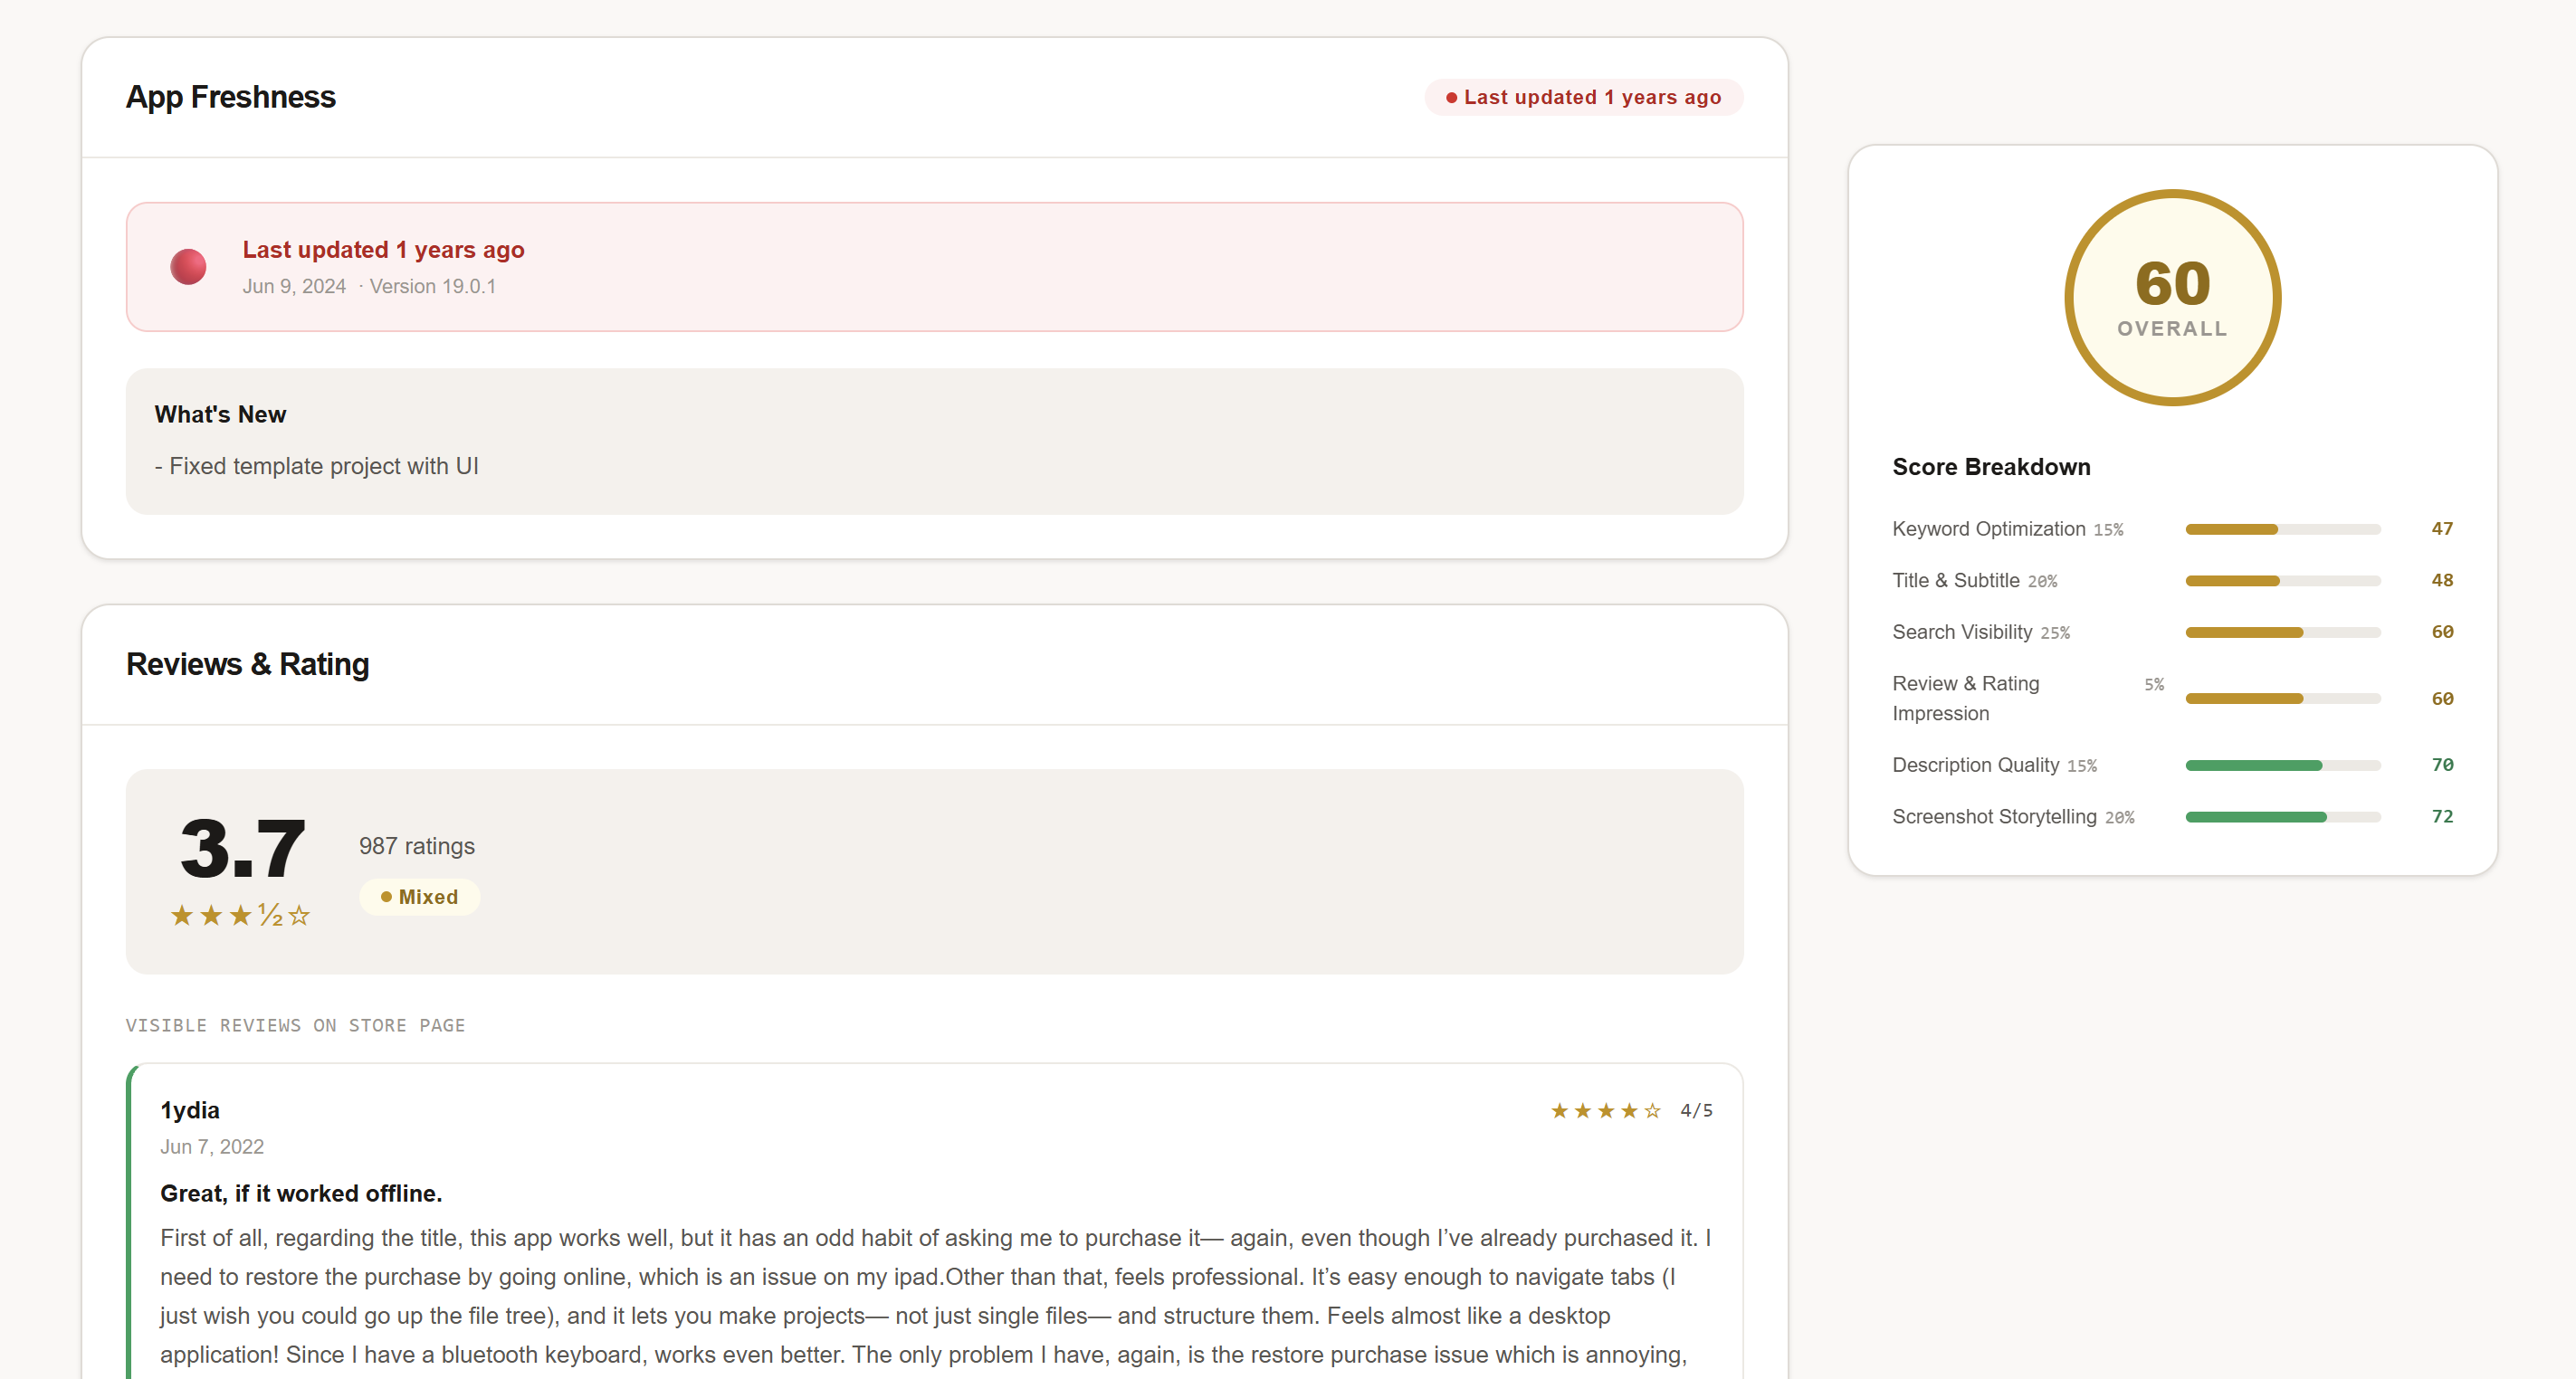2576x1379 pixels.
Task: Click the 60 Overall score circle
Action: point(2172,298)
